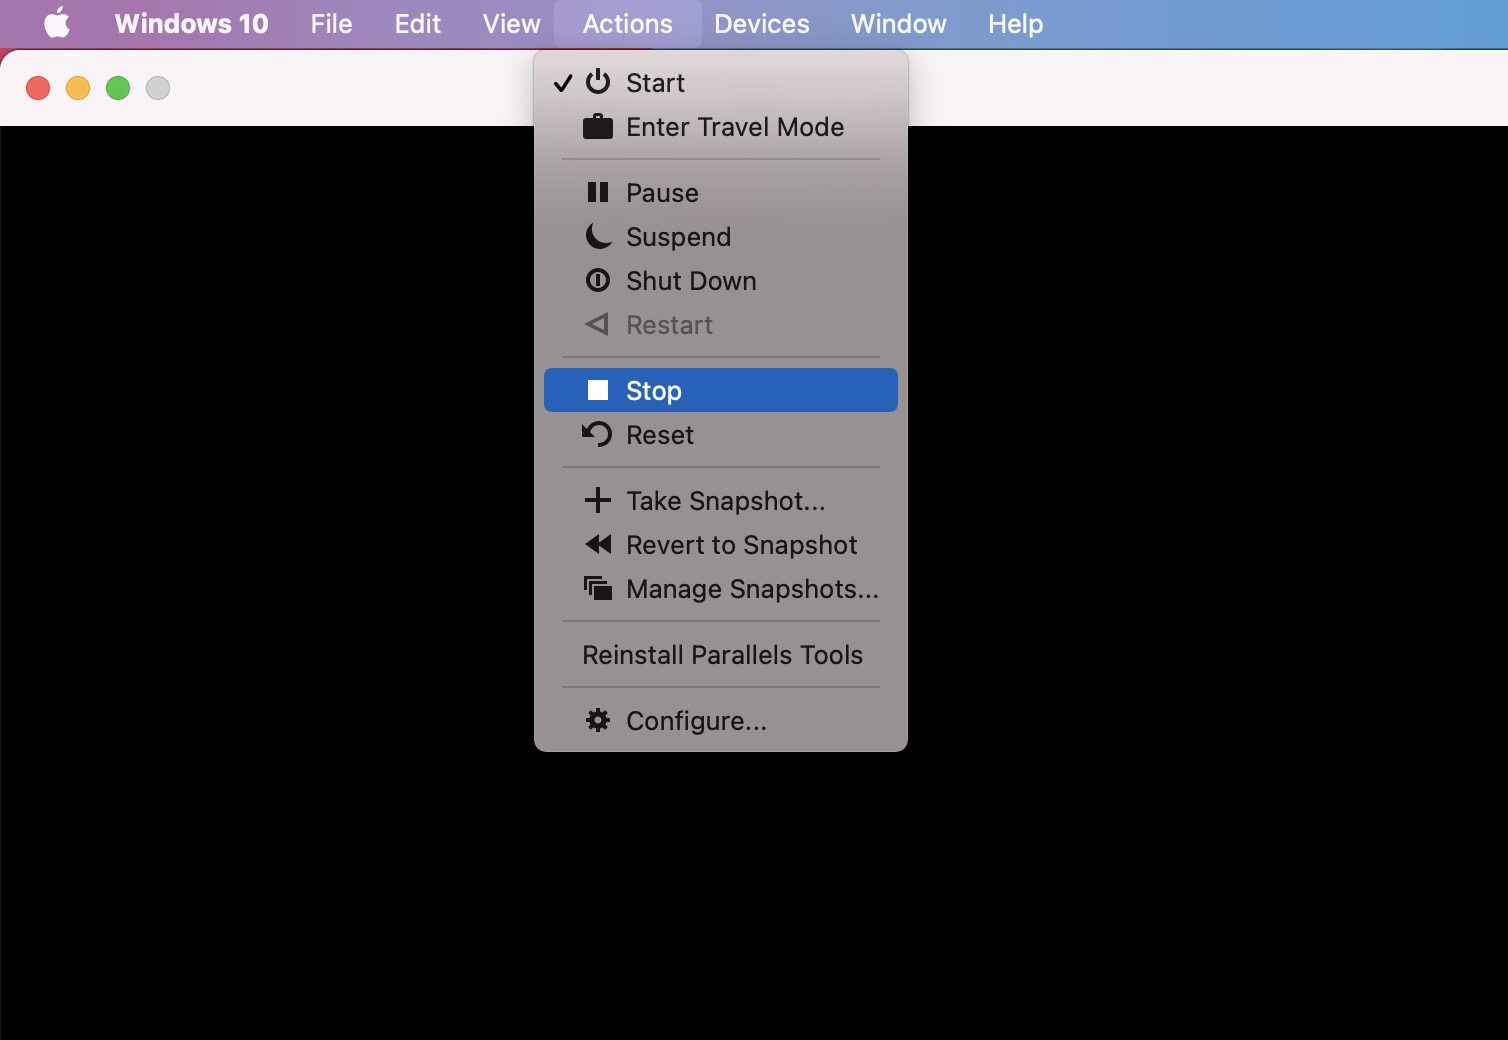Open the View menu
Image resolution: width=1508 pixels, height=1040 pixels.
511,23
